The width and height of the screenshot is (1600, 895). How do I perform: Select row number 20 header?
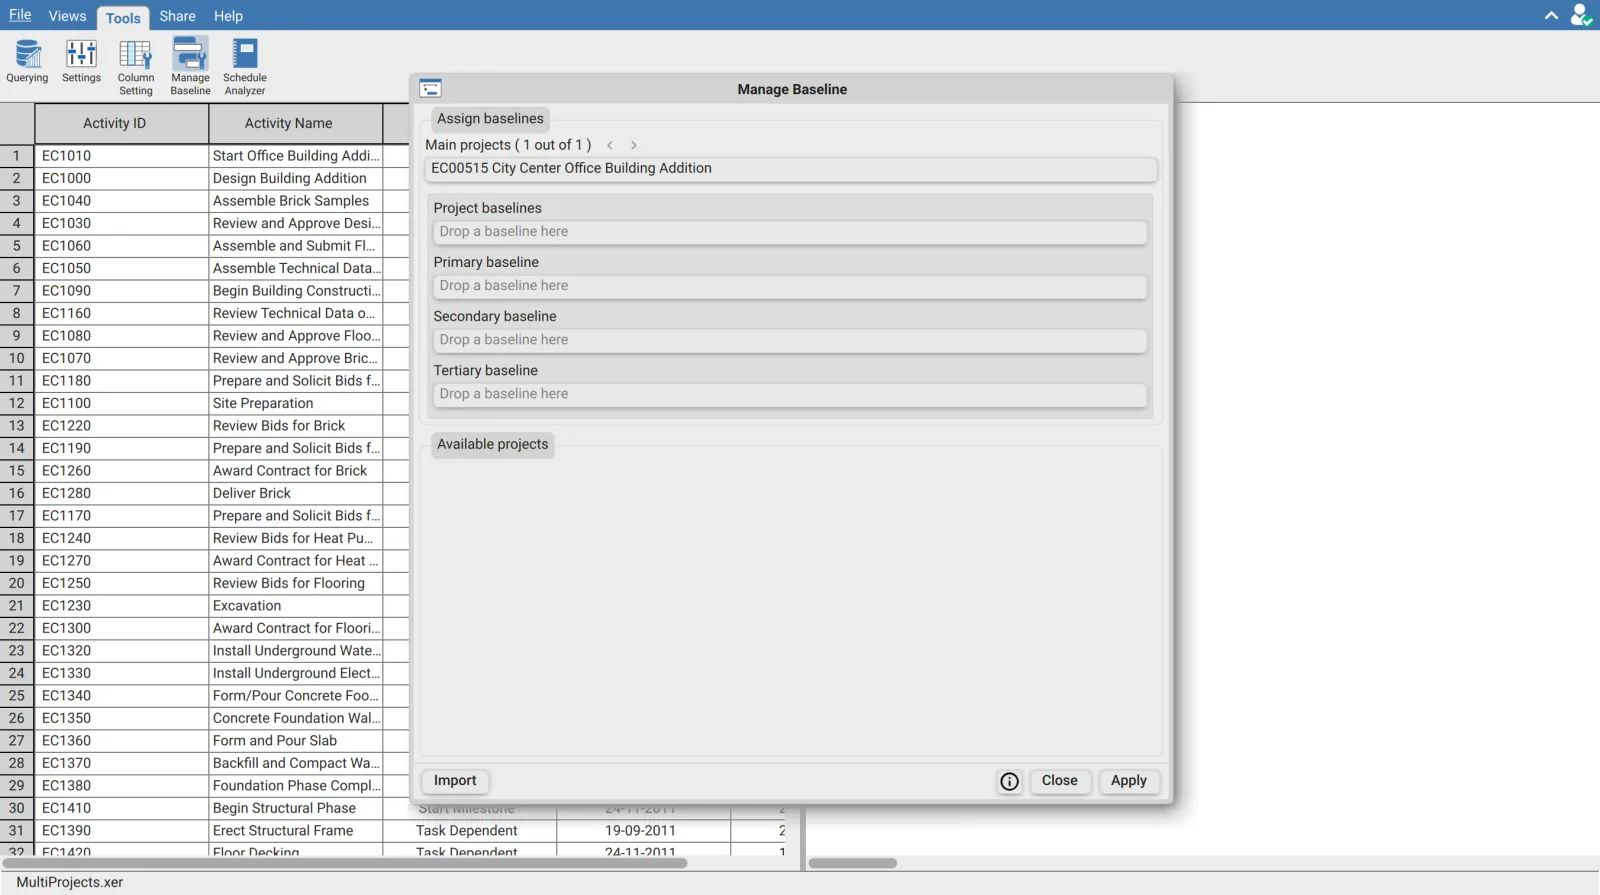[x=17, y=584]
